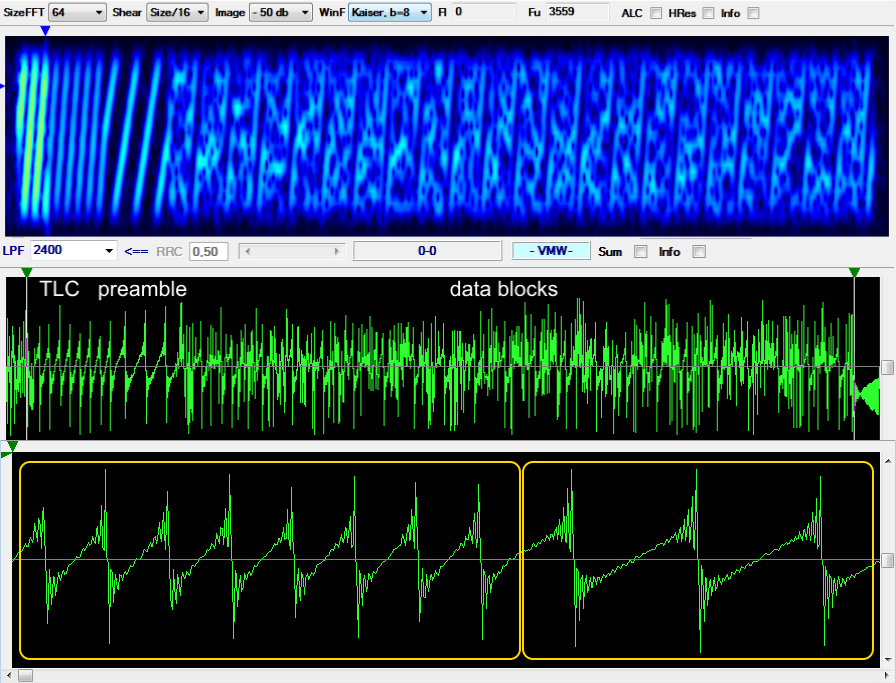Click the blue arrow left of the spectrogram
896x683 pixels.
pyautogui.click(x=4, y=87)
